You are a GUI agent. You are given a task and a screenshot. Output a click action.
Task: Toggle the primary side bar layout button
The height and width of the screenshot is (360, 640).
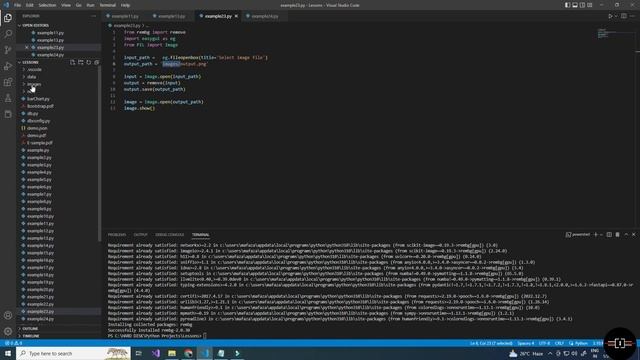[x=567, y=5]
